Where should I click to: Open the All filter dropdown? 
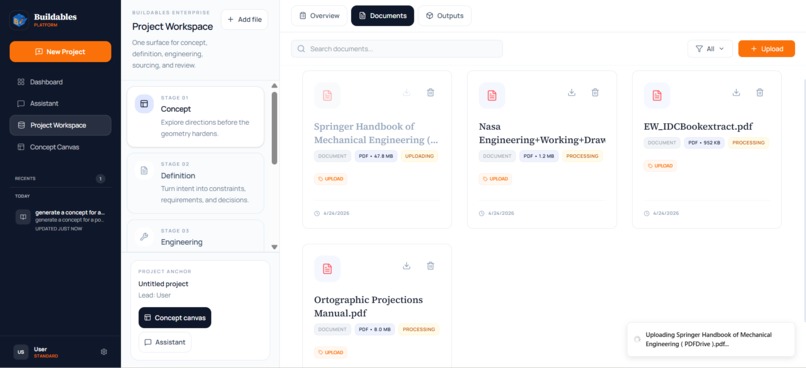[710, 49]
